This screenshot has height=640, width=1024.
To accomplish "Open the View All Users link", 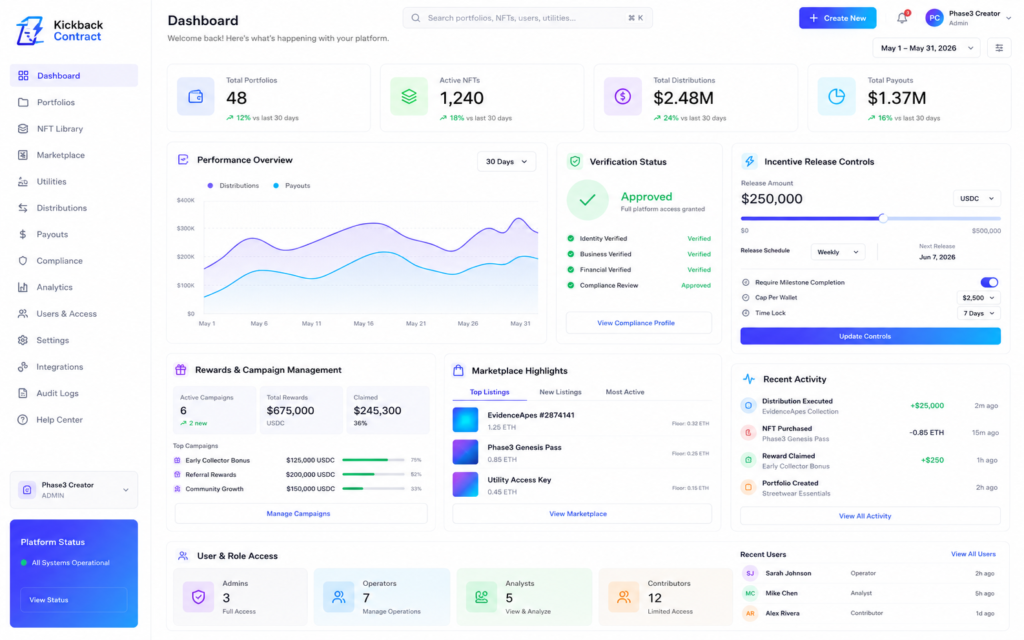I will coord(973,554).
